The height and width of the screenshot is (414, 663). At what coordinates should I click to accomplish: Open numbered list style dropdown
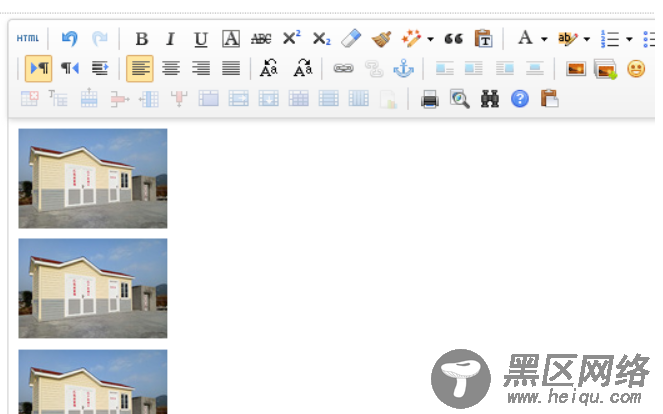tap(629, 39)
